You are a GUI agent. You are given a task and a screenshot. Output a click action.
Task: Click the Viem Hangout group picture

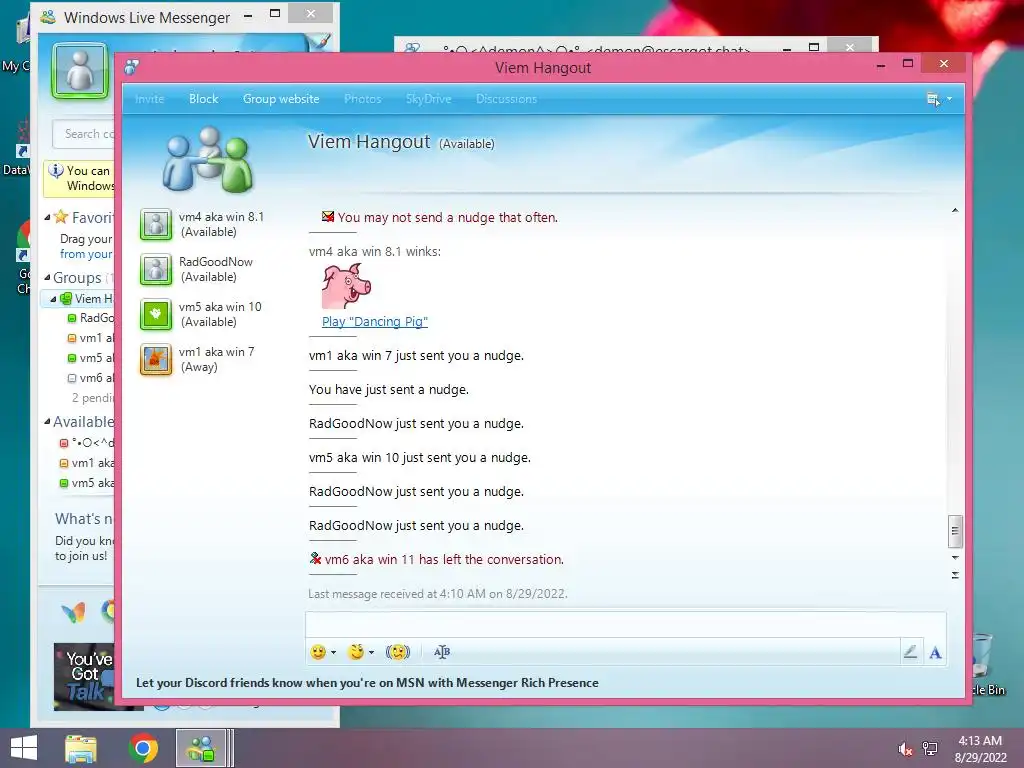point(208,159)
